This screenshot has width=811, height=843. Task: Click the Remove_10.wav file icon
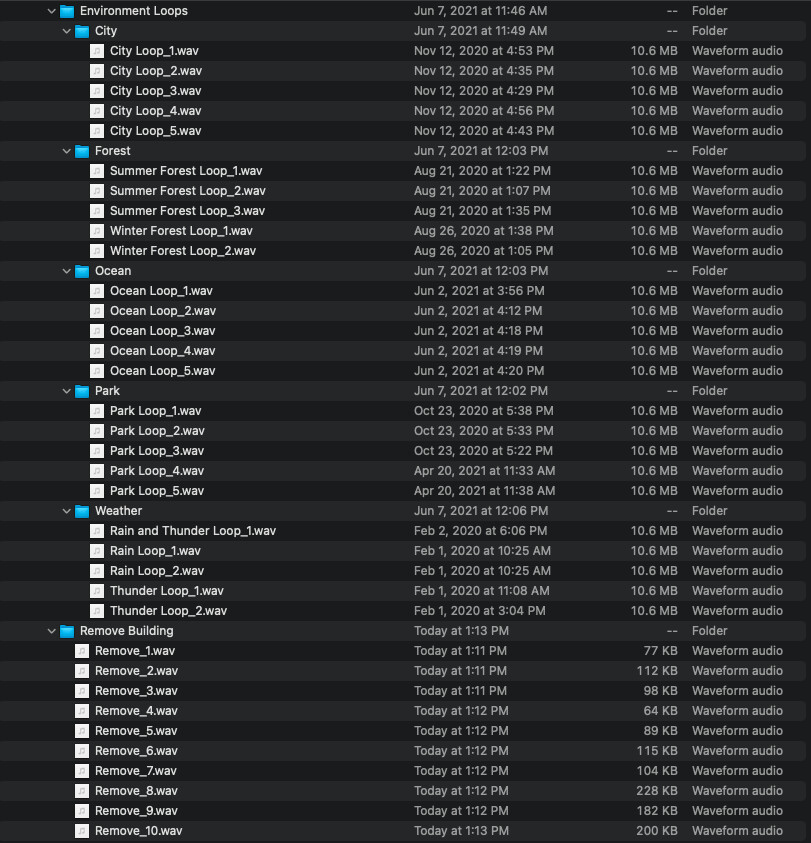point(82,831)
